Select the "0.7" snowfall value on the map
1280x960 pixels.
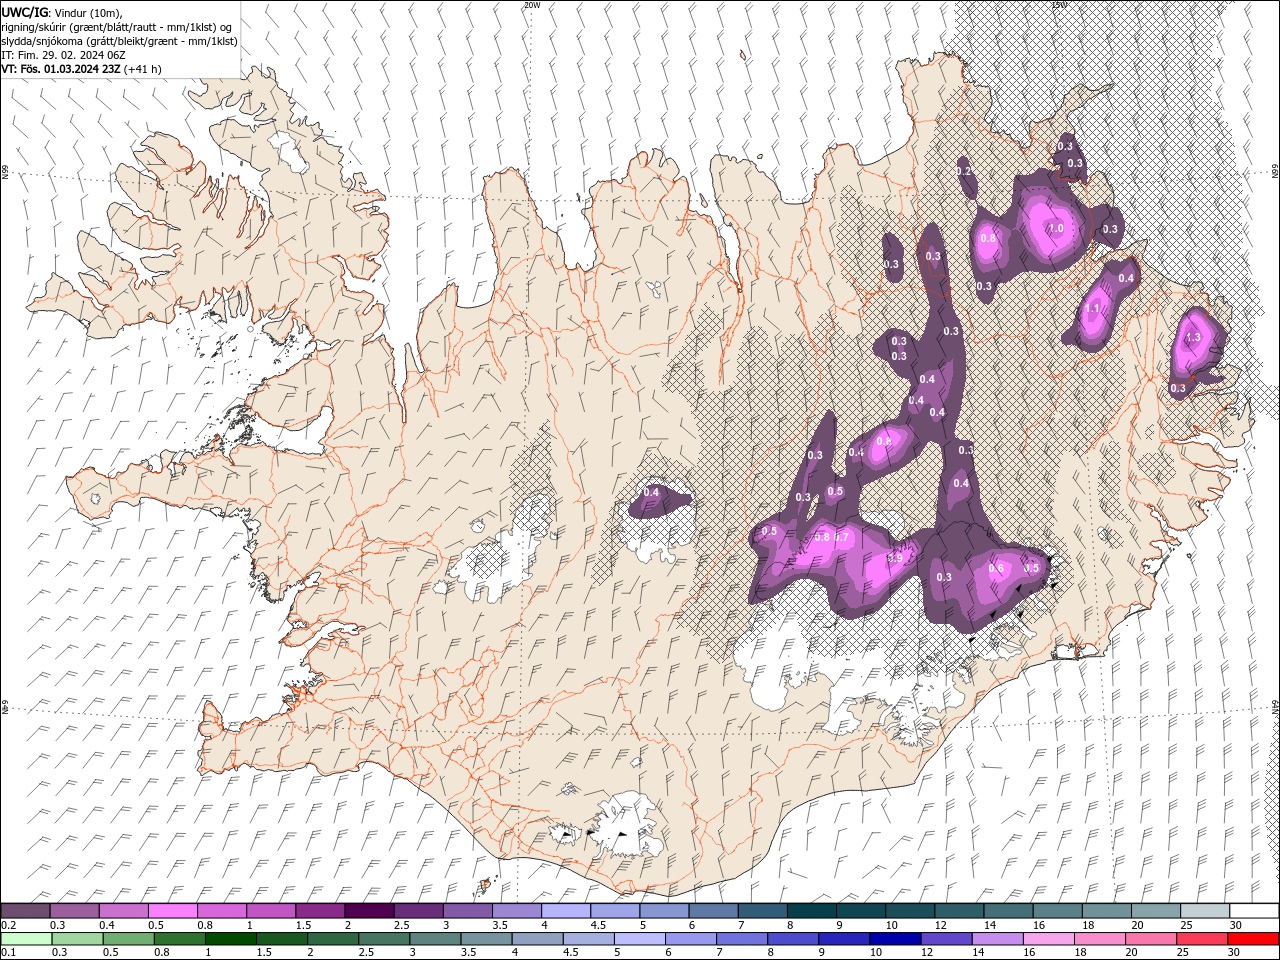point(842,537)
